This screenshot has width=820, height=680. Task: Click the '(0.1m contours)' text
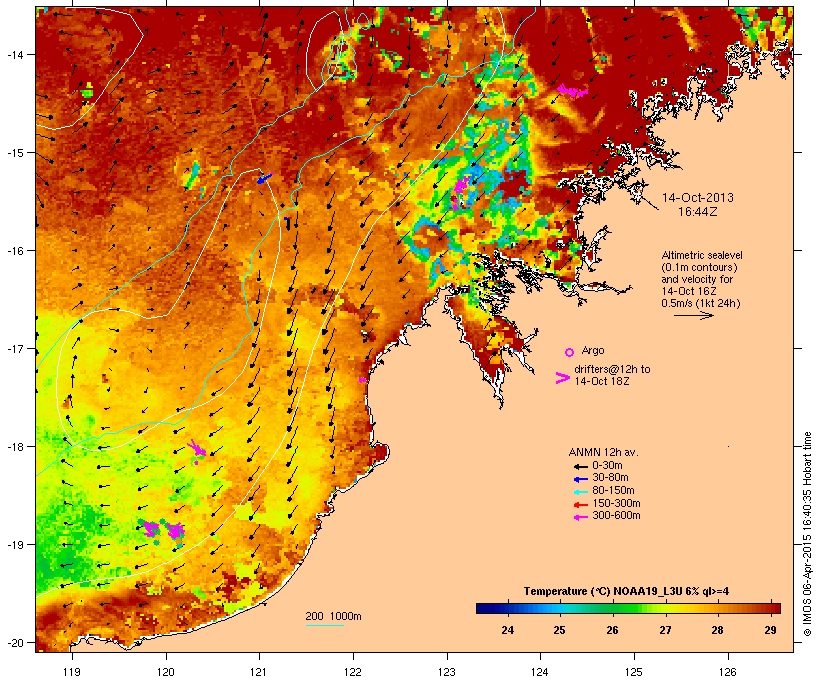click(699, 267)
